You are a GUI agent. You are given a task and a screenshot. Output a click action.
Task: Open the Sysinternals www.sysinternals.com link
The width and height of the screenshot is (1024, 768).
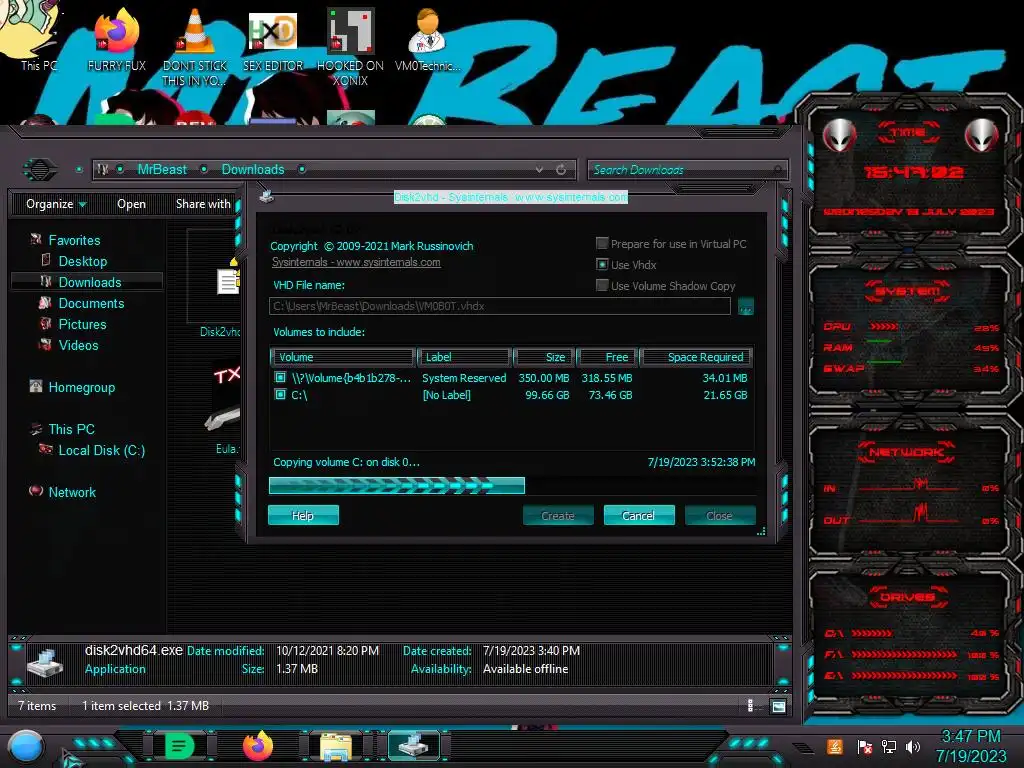coord(356,262)
